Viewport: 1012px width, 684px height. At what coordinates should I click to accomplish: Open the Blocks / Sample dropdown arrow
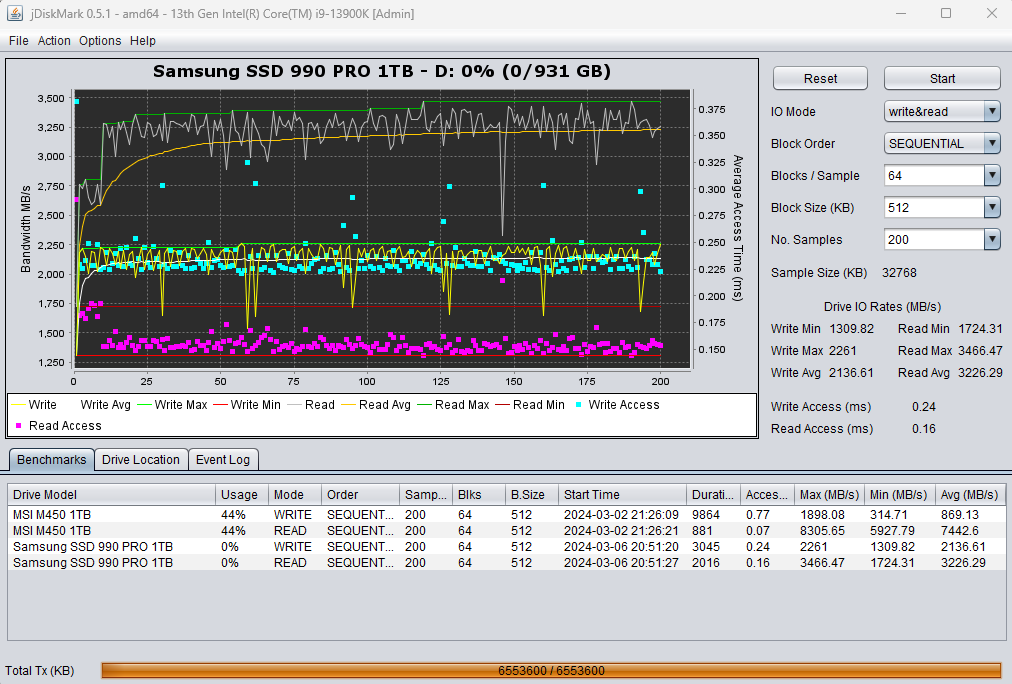click(x=991, y=176)
